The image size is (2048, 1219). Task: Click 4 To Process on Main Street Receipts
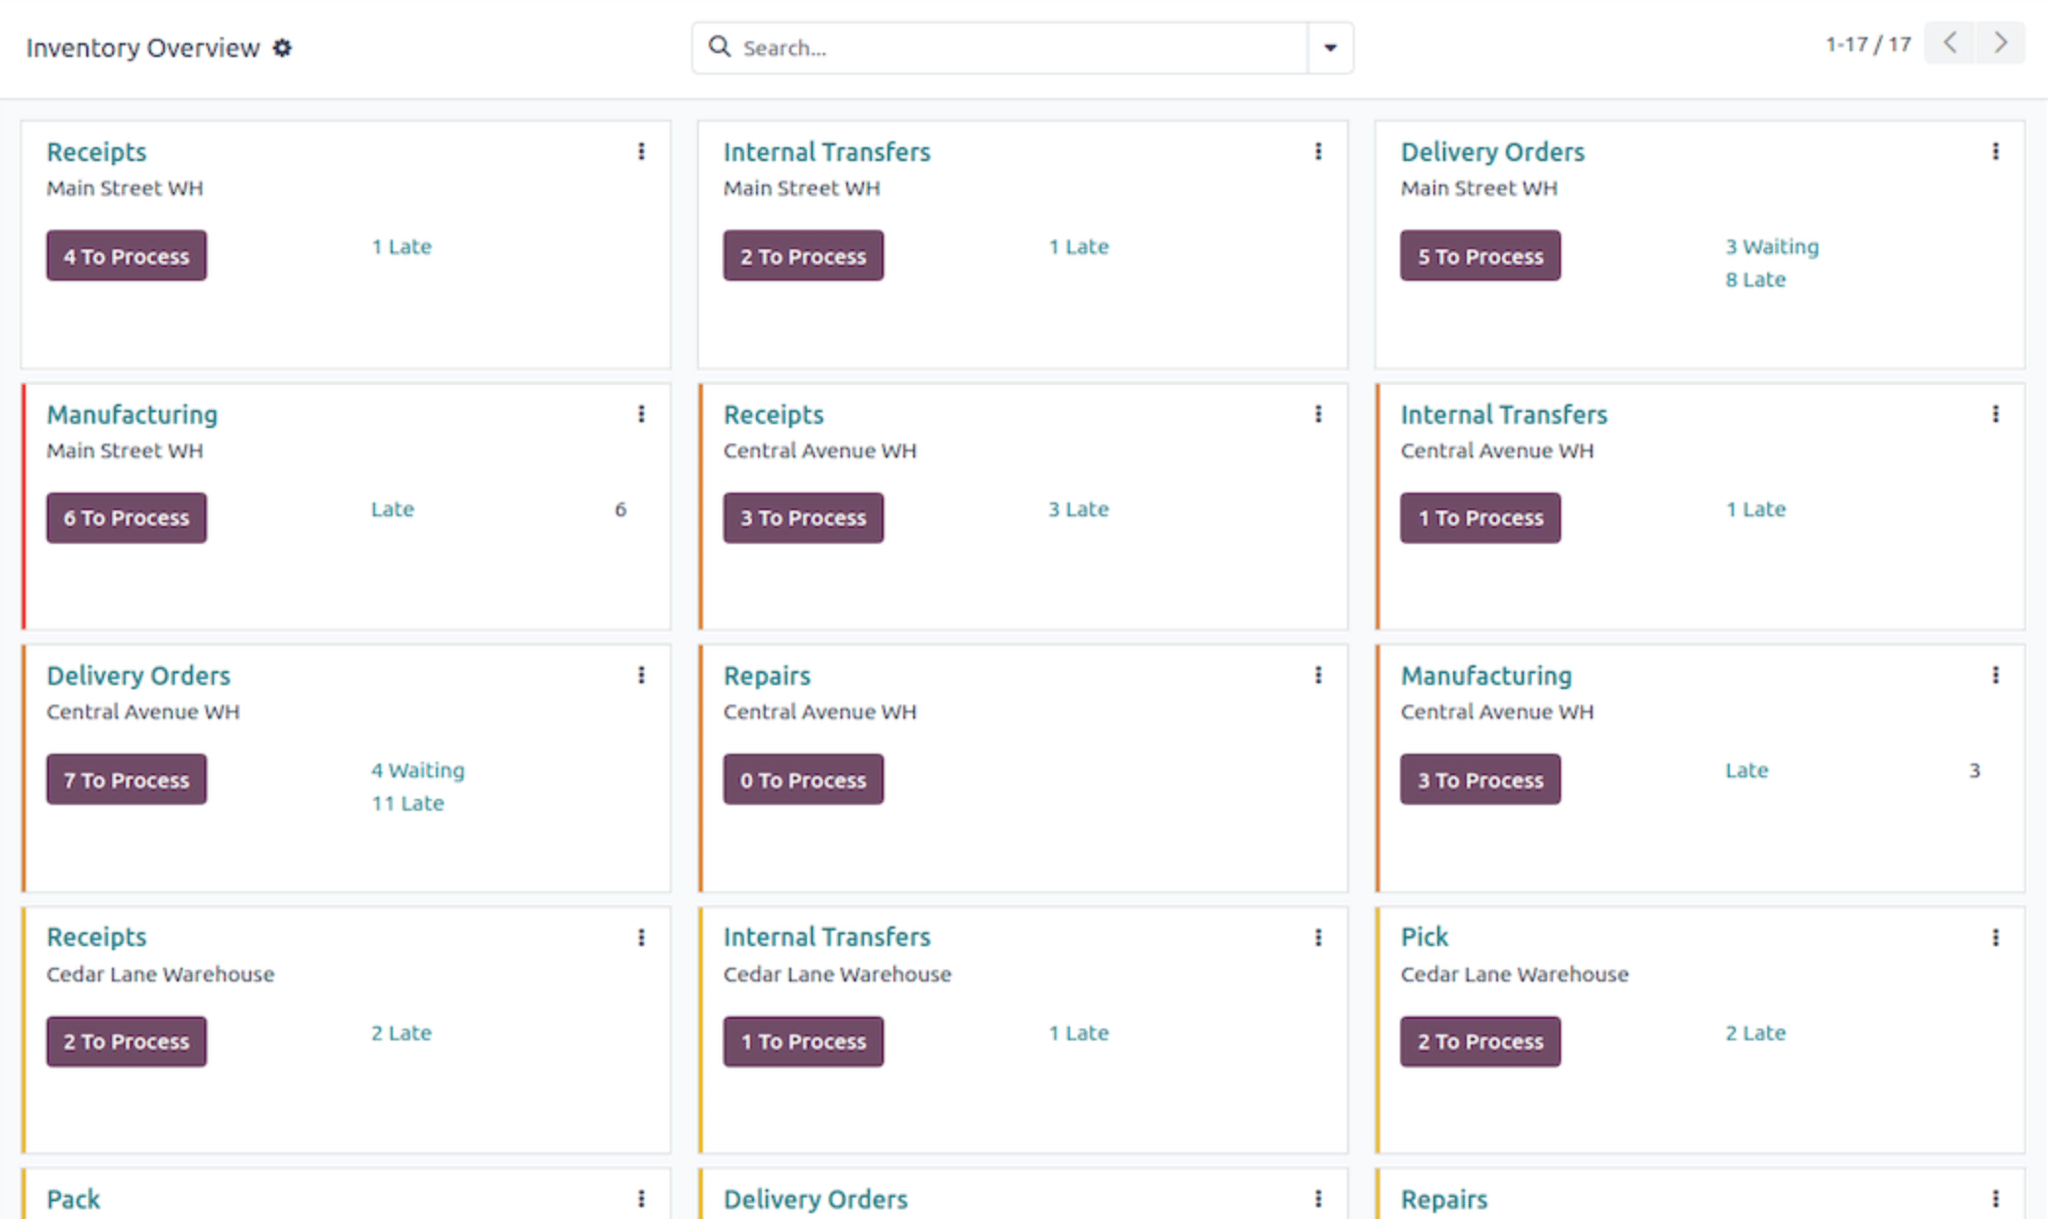(x=126, y=256)
